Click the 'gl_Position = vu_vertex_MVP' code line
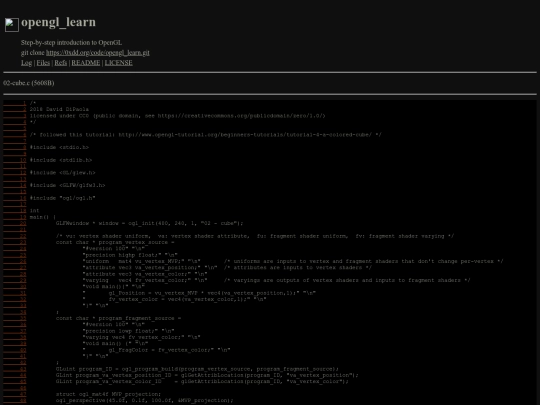The image size is (540, 405). coord(199,293)
